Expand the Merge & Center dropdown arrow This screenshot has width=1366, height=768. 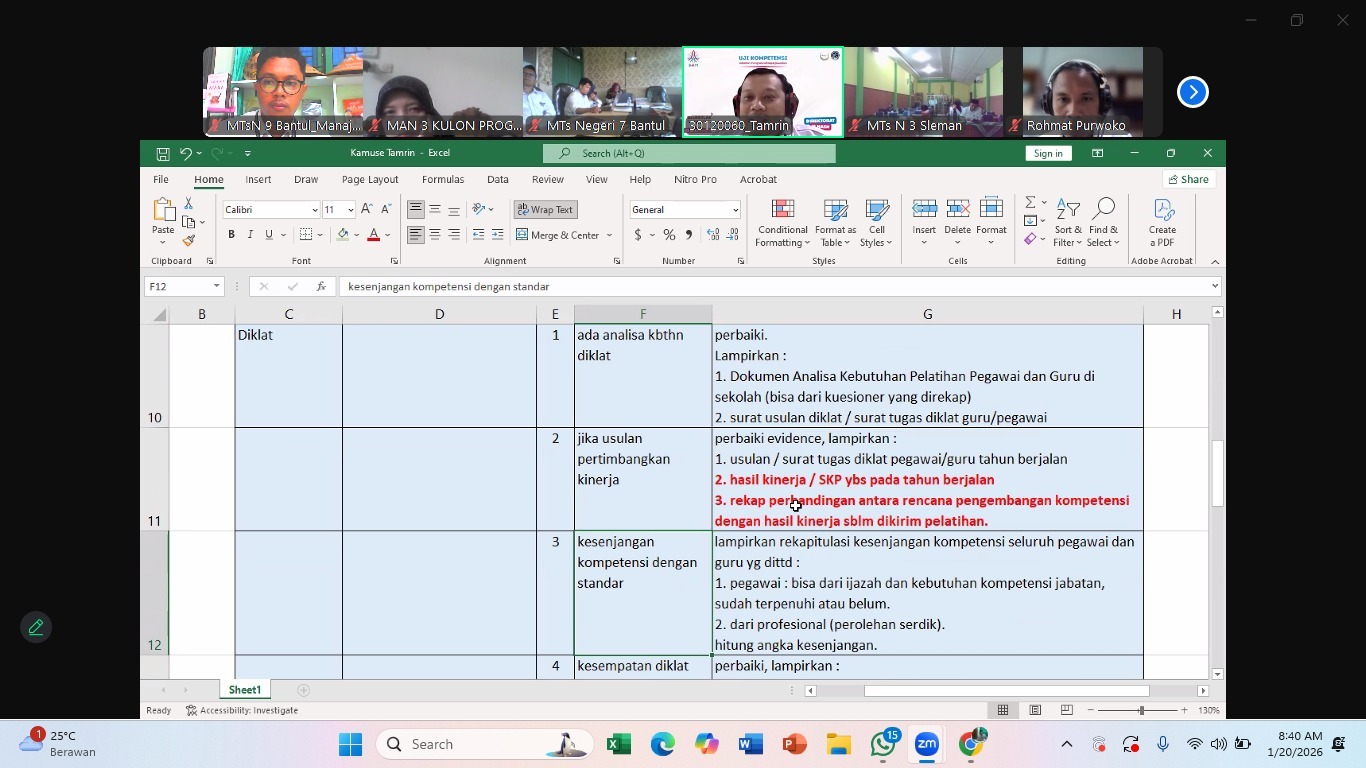(x=608, y=236)
